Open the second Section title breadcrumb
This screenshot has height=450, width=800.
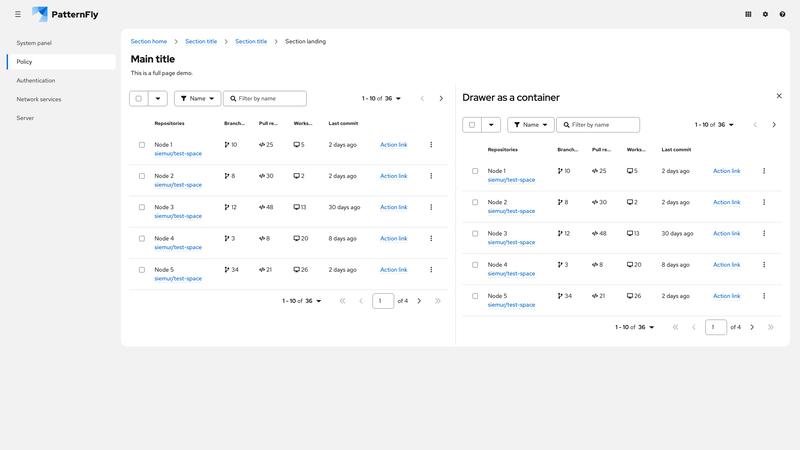click(251, 41)
